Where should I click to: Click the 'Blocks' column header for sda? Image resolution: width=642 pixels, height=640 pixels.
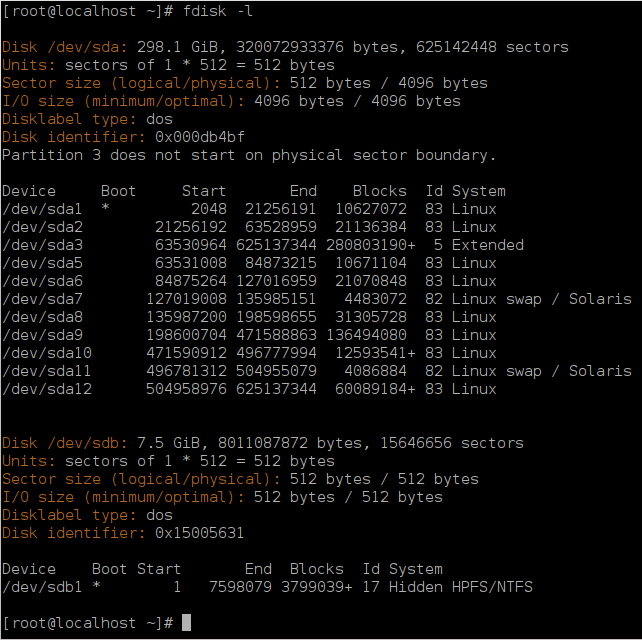point(380,191)
